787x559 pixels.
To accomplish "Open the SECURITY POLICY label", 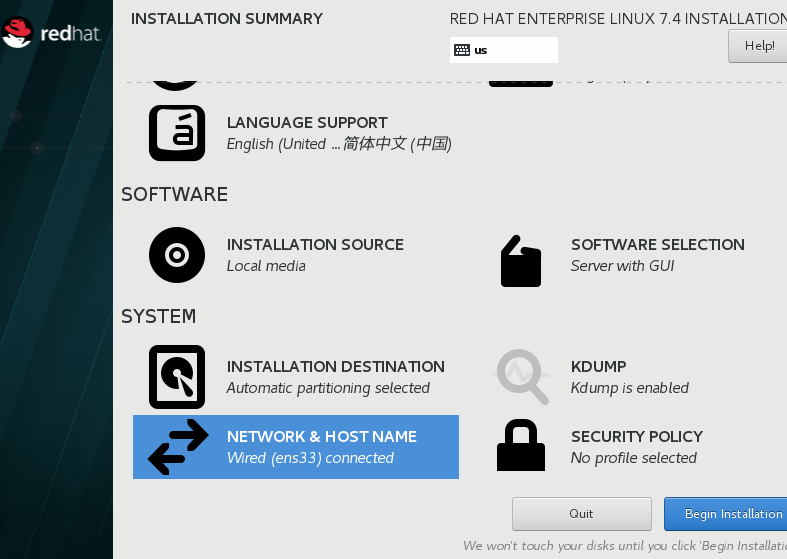I will click(637, 437).
